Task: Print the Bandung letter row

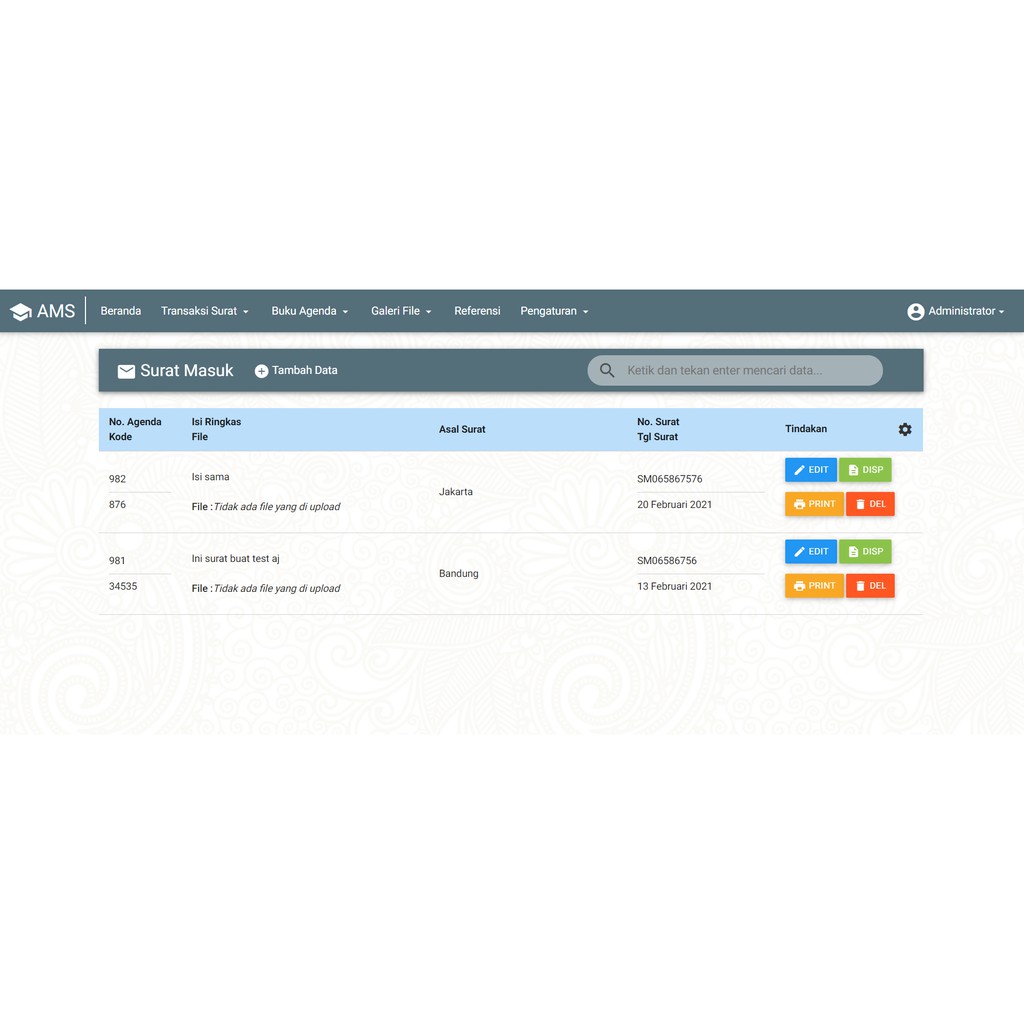Action: [814, 586]
